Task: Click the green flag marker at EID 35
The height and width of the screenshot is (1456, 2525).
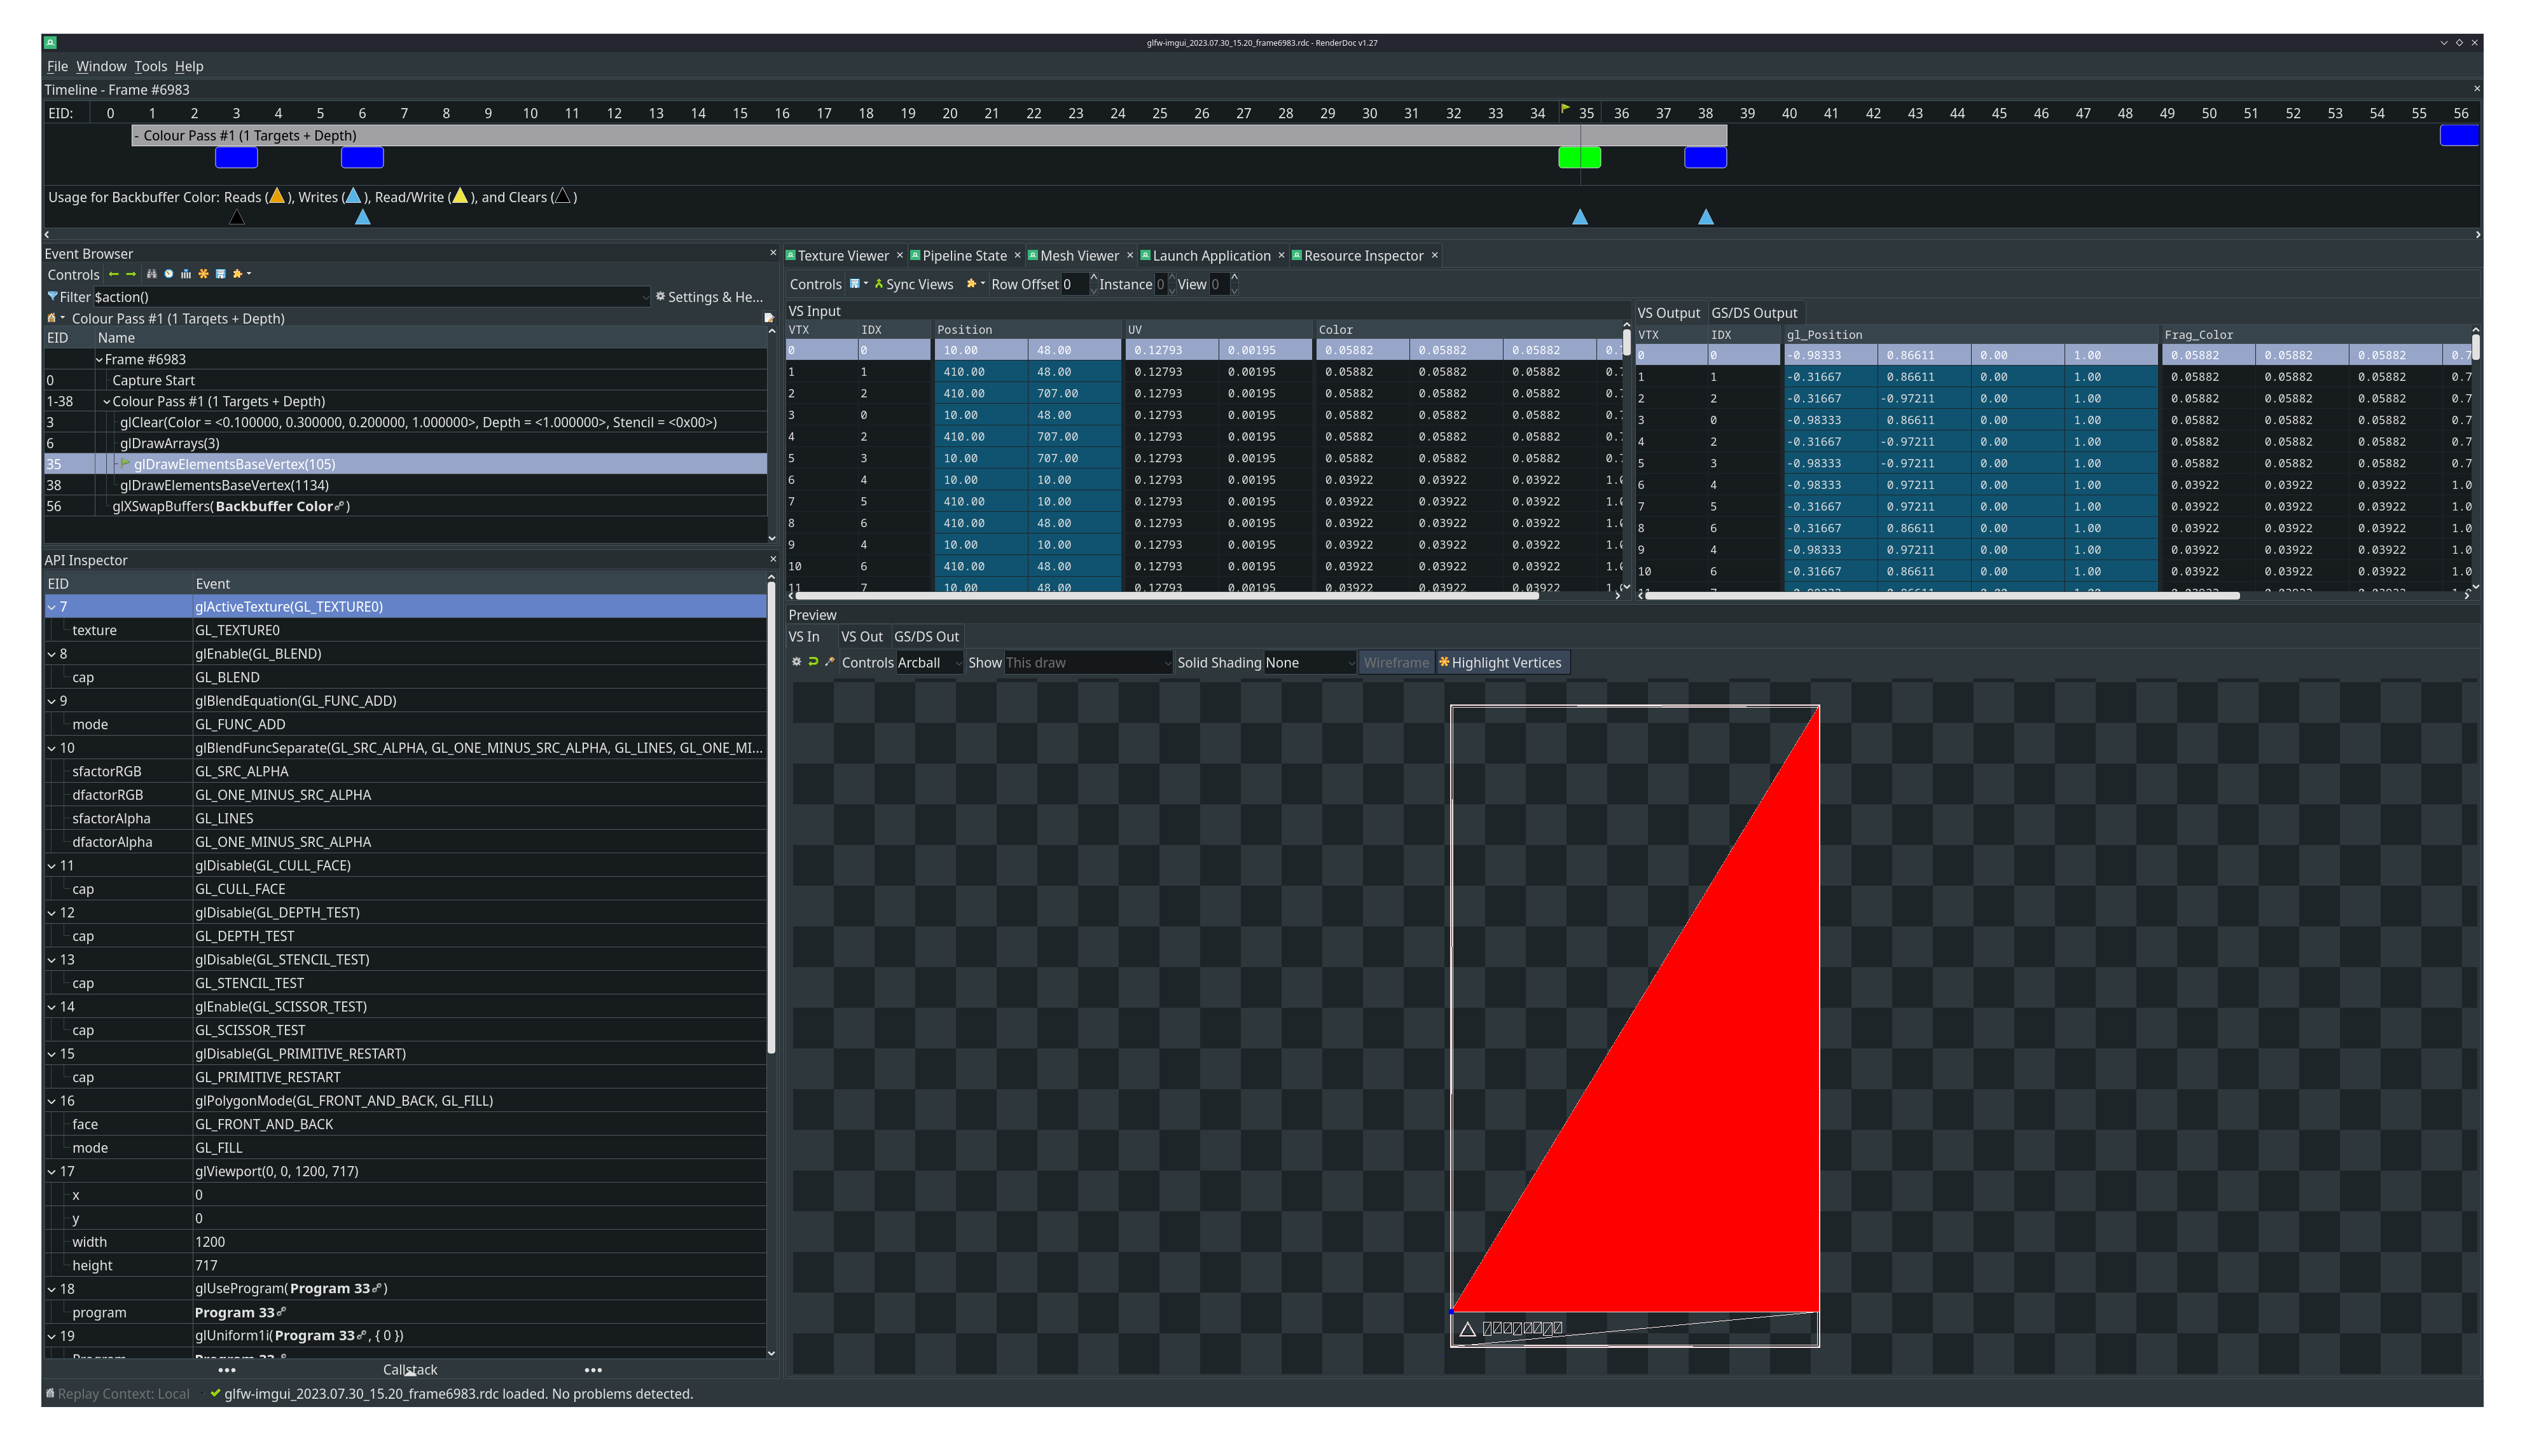Action: click(1565, 108)
